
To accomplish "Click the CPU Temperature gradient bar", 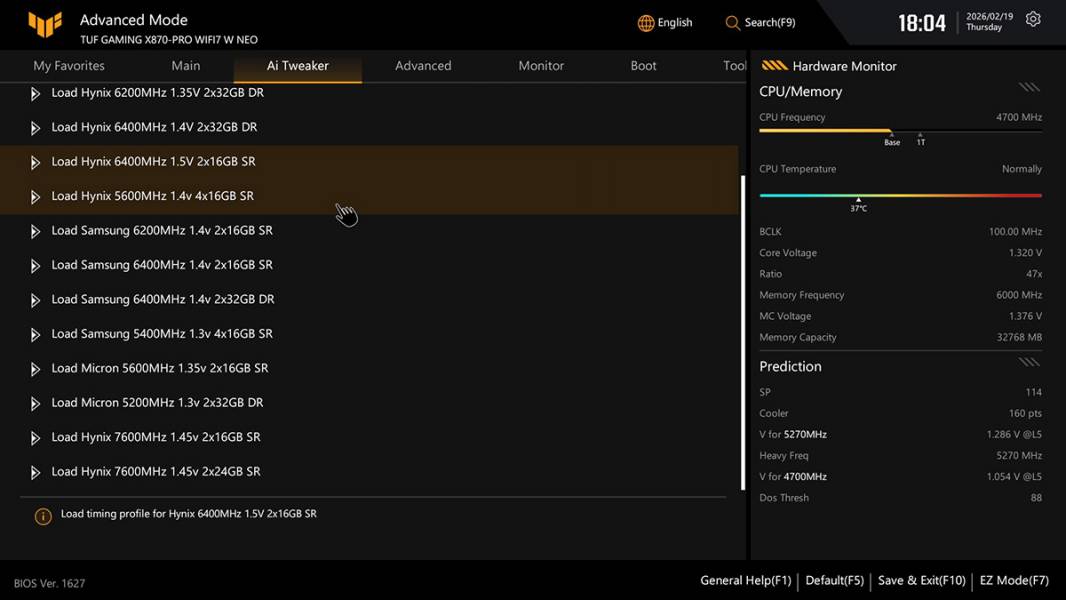I will coord(900,195).
